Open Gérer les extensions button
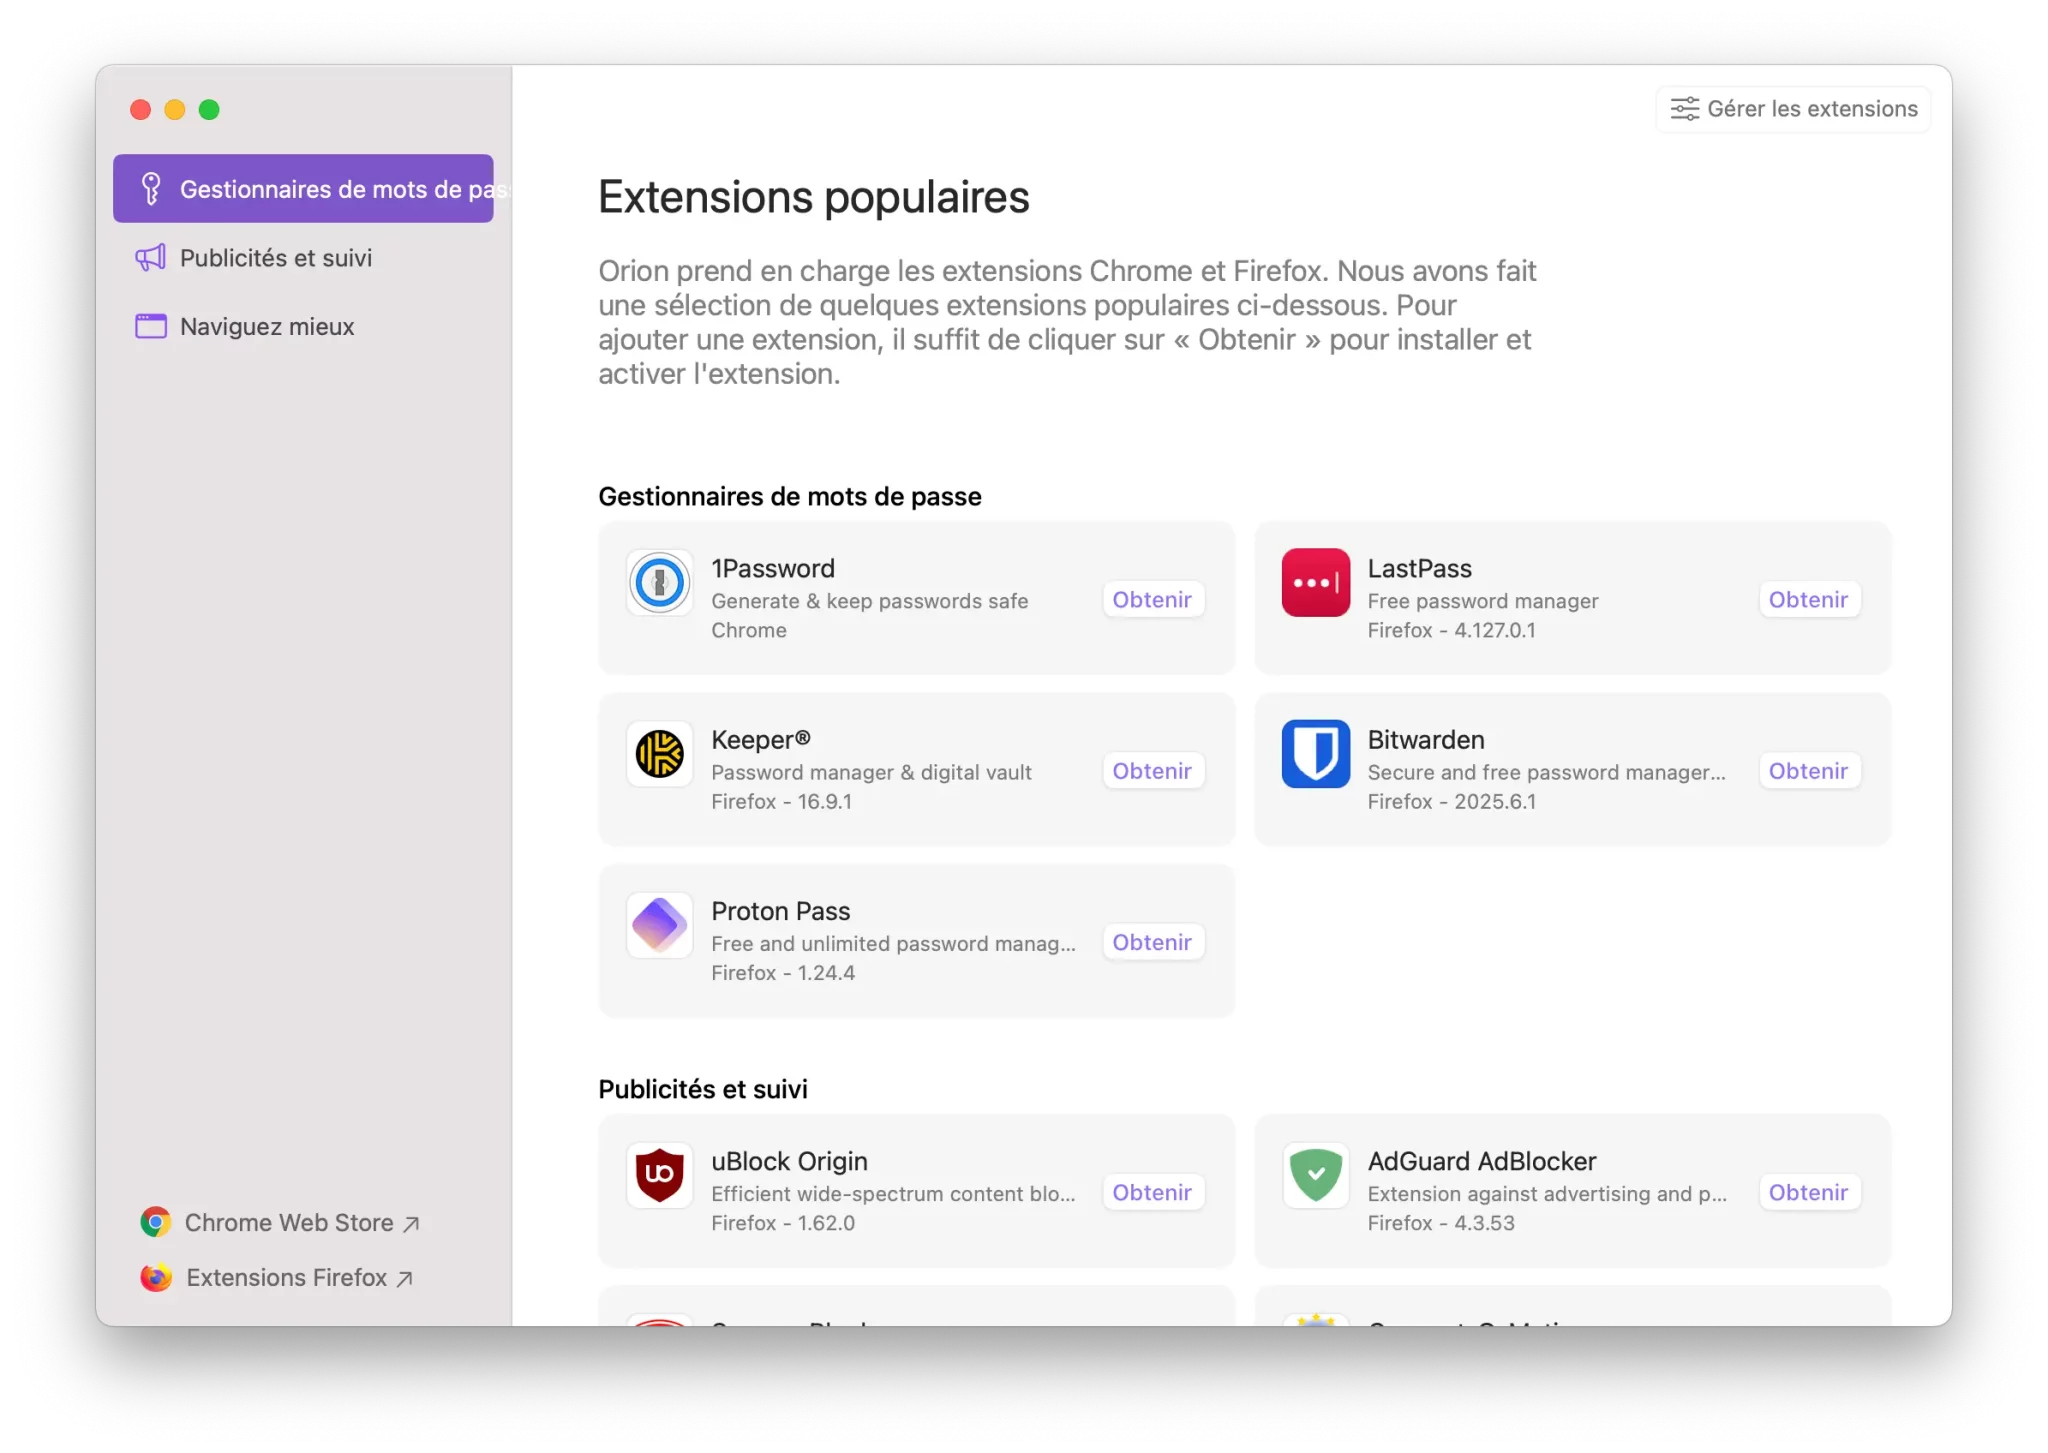 (x=1794, y=109)
